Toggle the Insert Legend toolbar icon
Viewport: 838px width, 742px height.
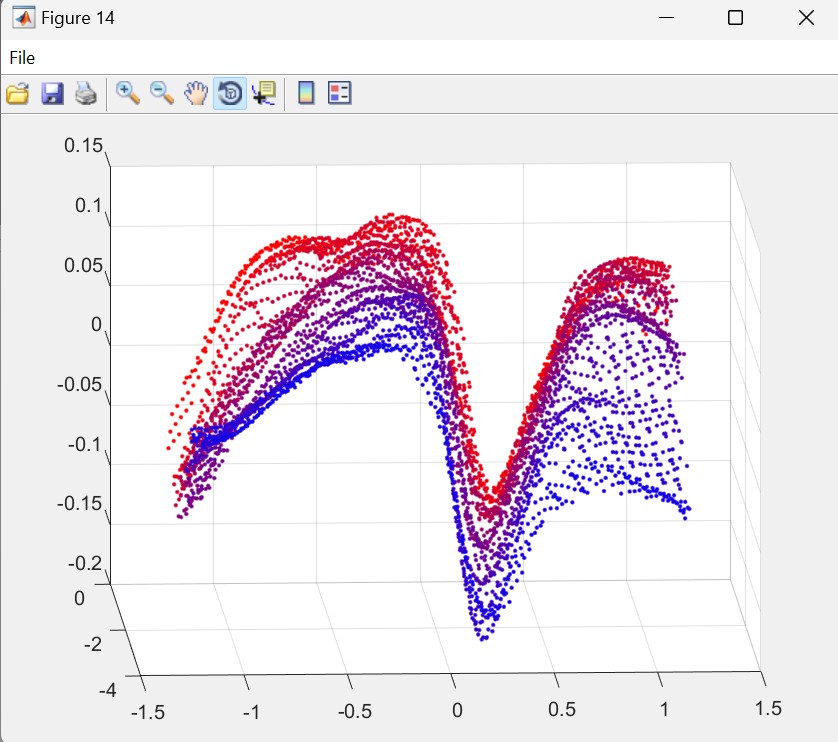pos(340,94)
